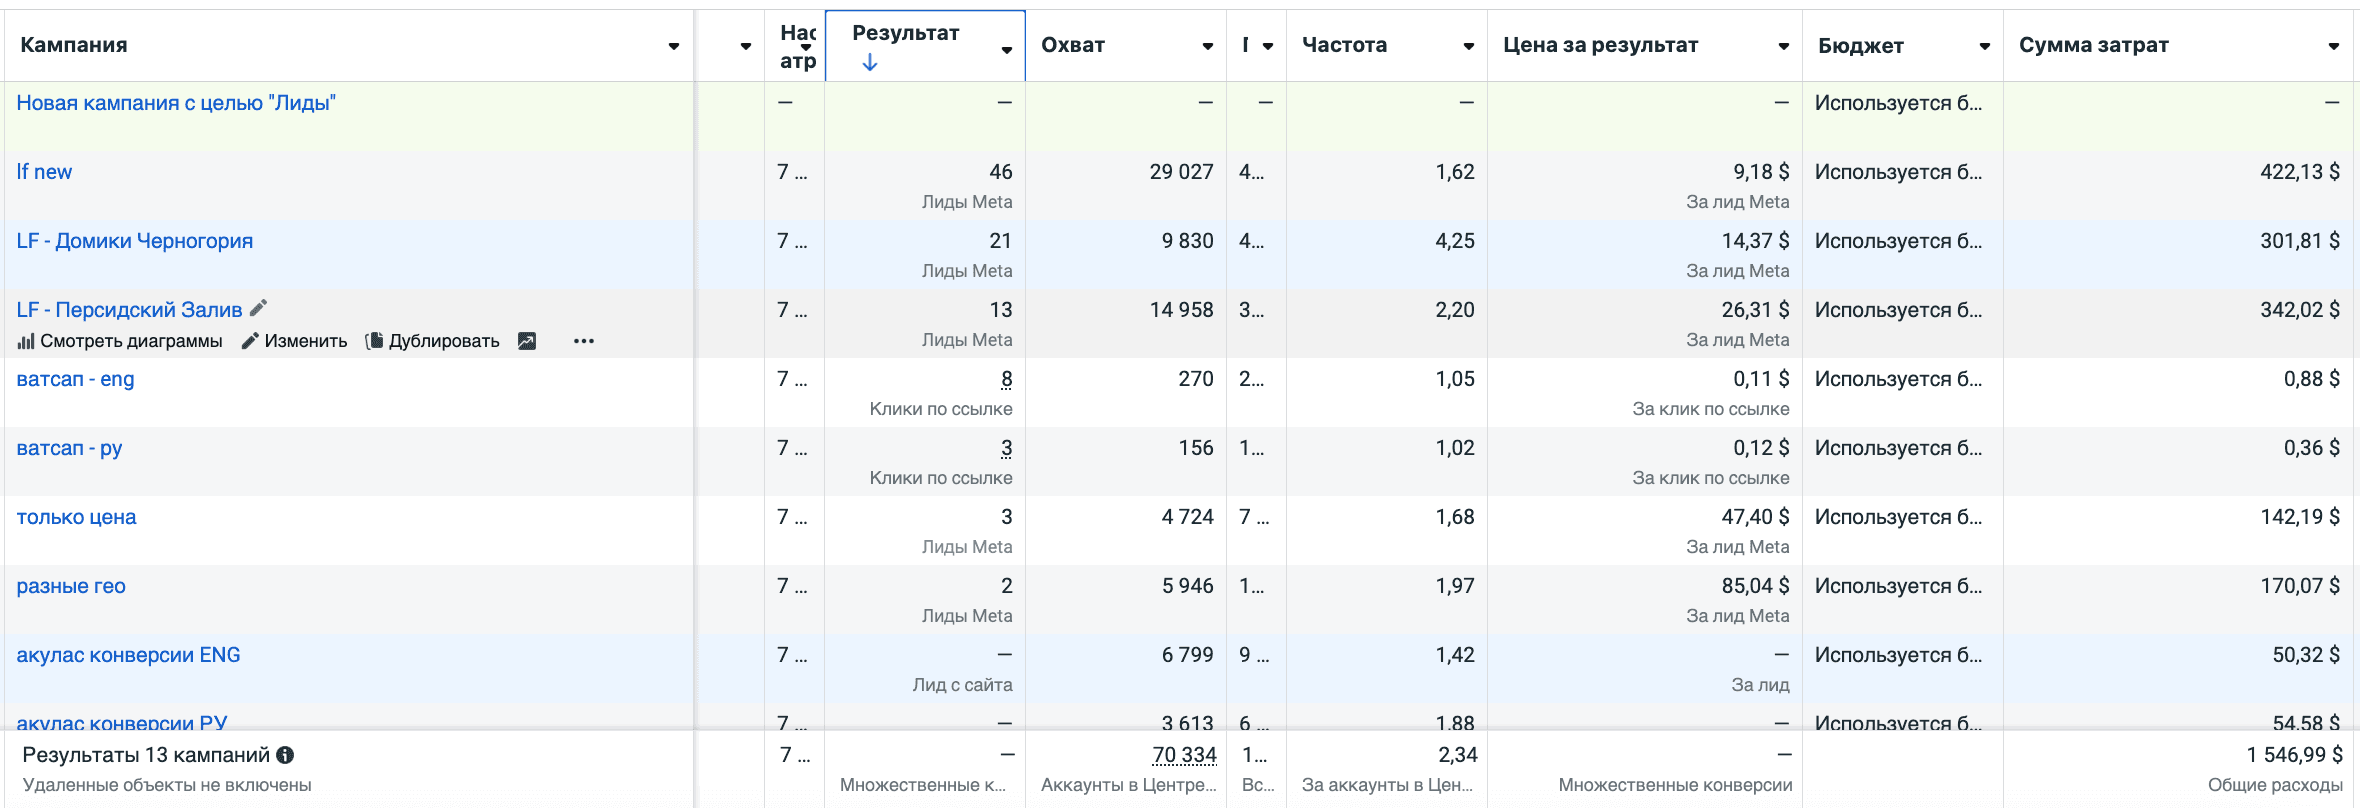Screen dimensions: 2360x808
Task: Click the info icon next to Результаты 13 кампаний
Action: [285, 755]
